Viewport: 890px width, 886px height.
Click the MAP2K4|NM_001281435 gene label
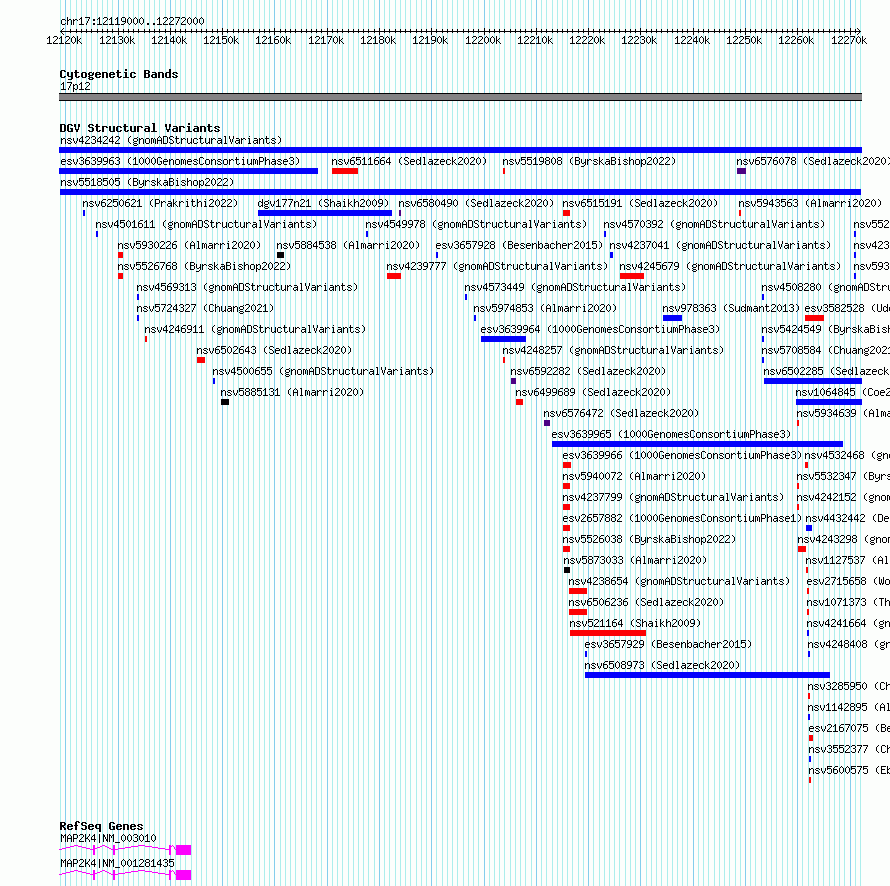(x=117, y=863)
